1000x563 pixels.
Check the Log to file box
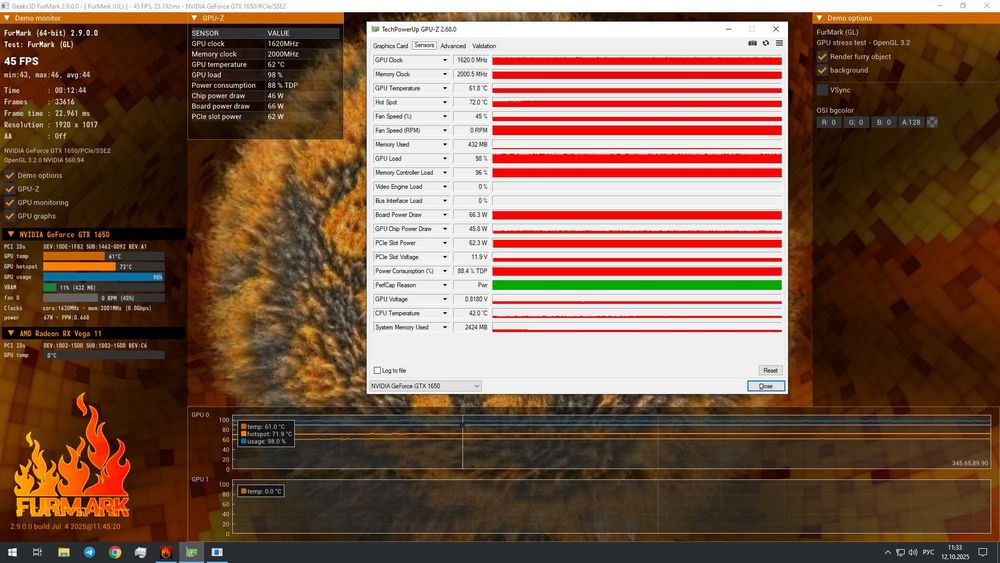pyautogui.click(x=377, y=370)
